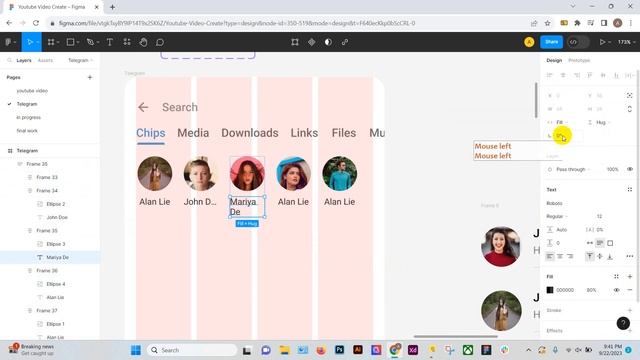
Task: Switch to the Layers tab
Action: click(24, 60)
